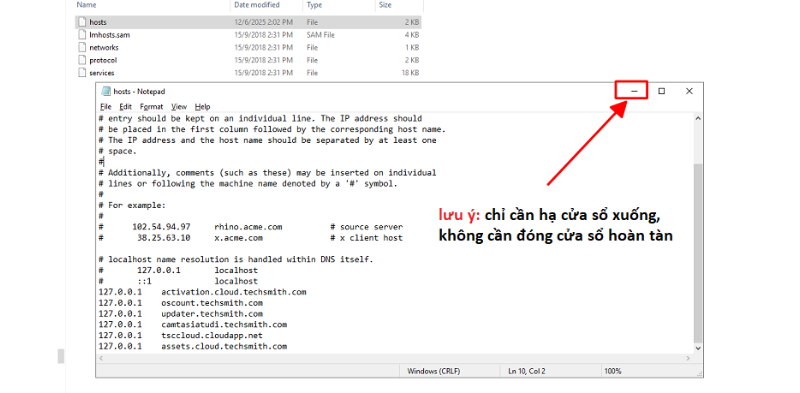Select the networks file in Explorer
This screenshot has height=393, width=800.
[x=249, y=47]
